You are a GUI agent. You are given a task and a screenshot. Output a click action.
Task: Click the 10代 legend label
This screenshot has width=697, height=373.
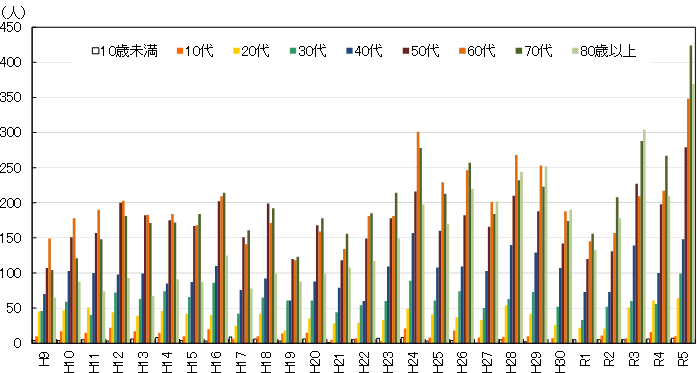199,51
